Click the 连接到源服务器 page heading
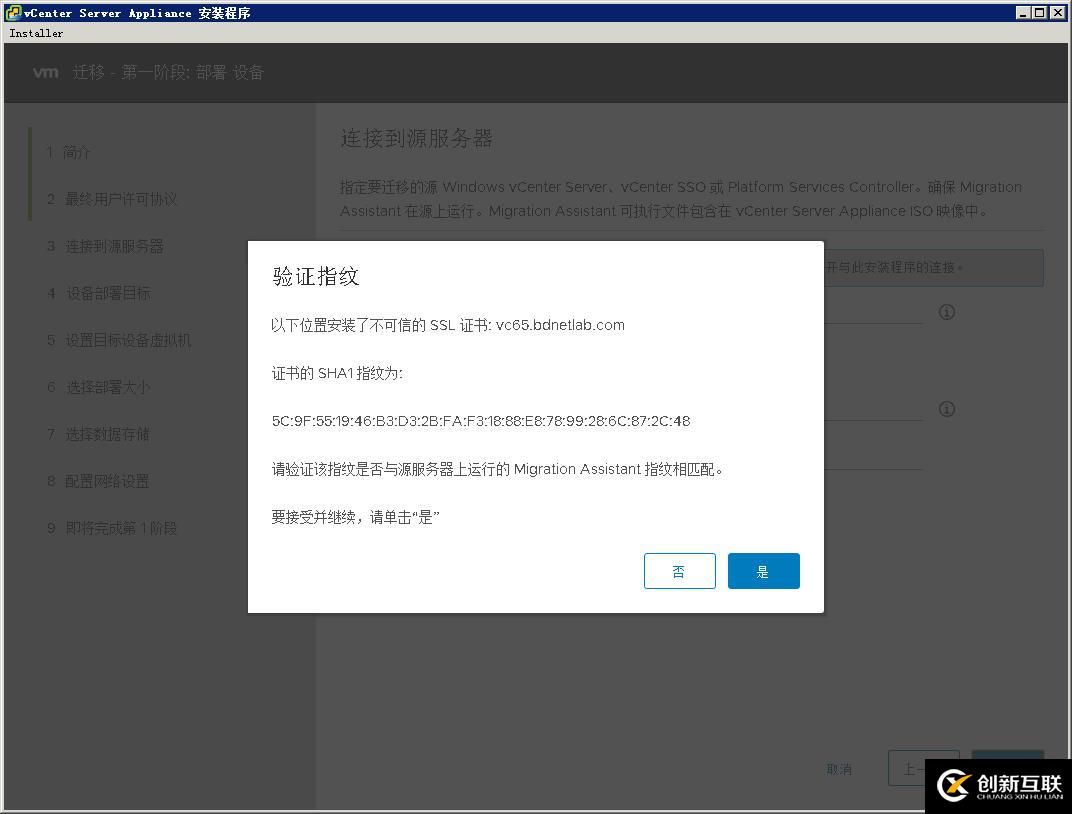 point(416,138)
